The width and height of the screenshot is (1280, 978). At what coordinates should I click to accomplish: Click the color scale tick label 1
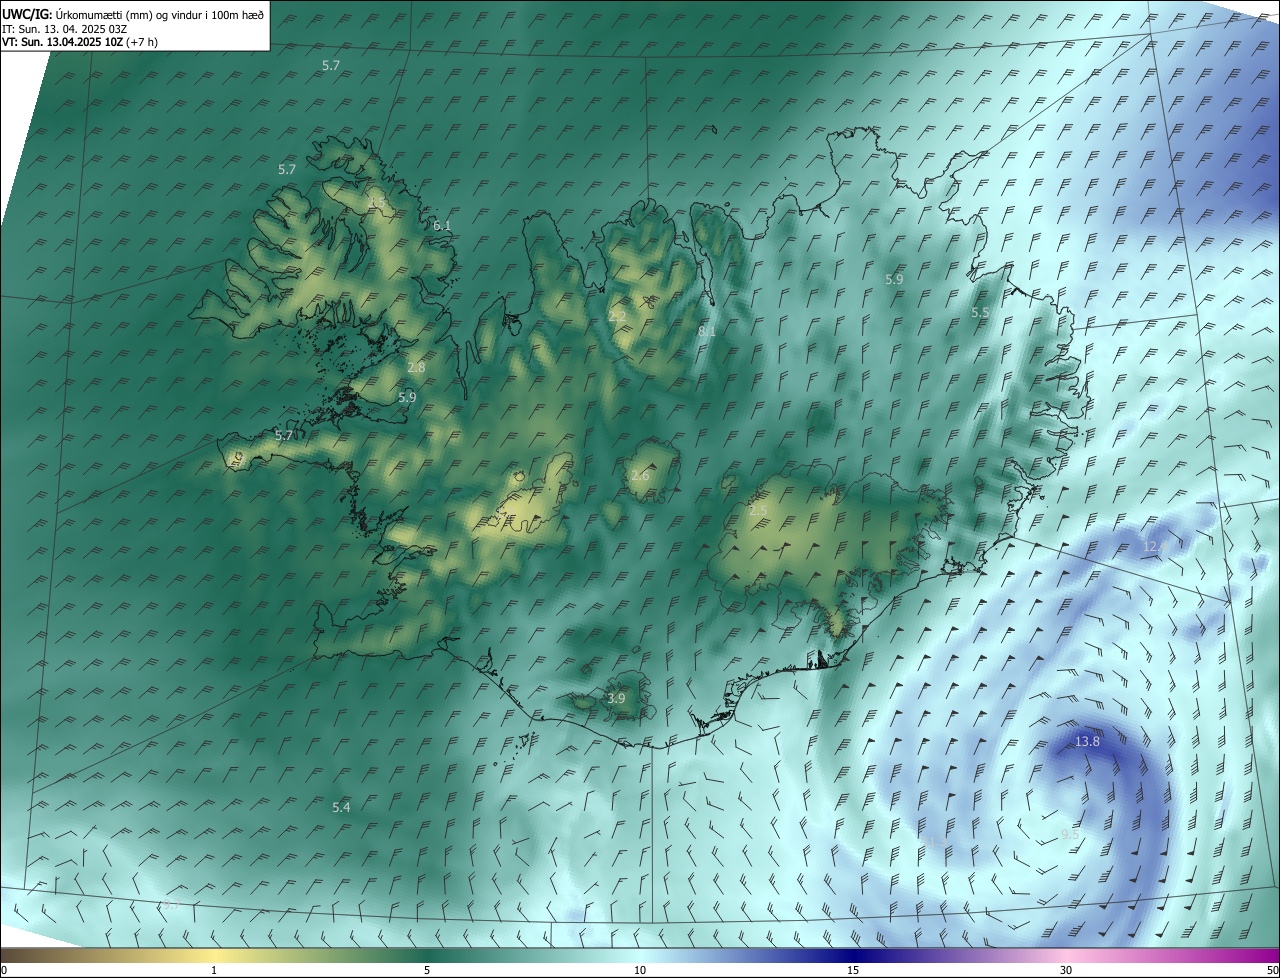pos(214,970)
